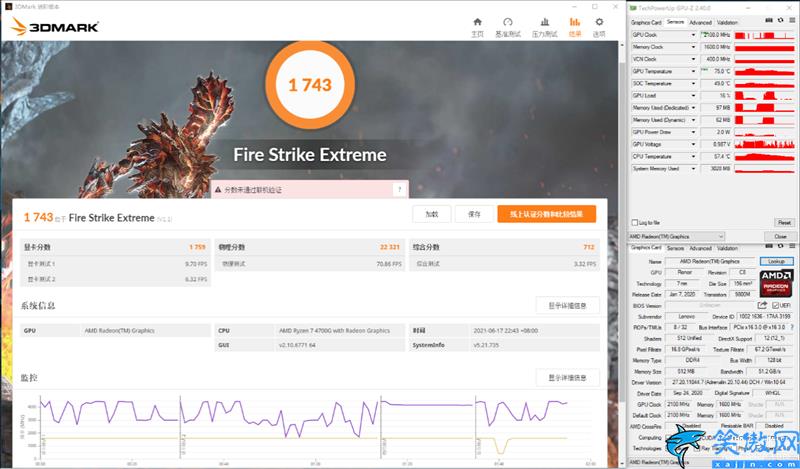This screenshot has height=469, width=800.
Task: Open the Benchmarks section in 3DMark
Action: click(x=508, y=27)
